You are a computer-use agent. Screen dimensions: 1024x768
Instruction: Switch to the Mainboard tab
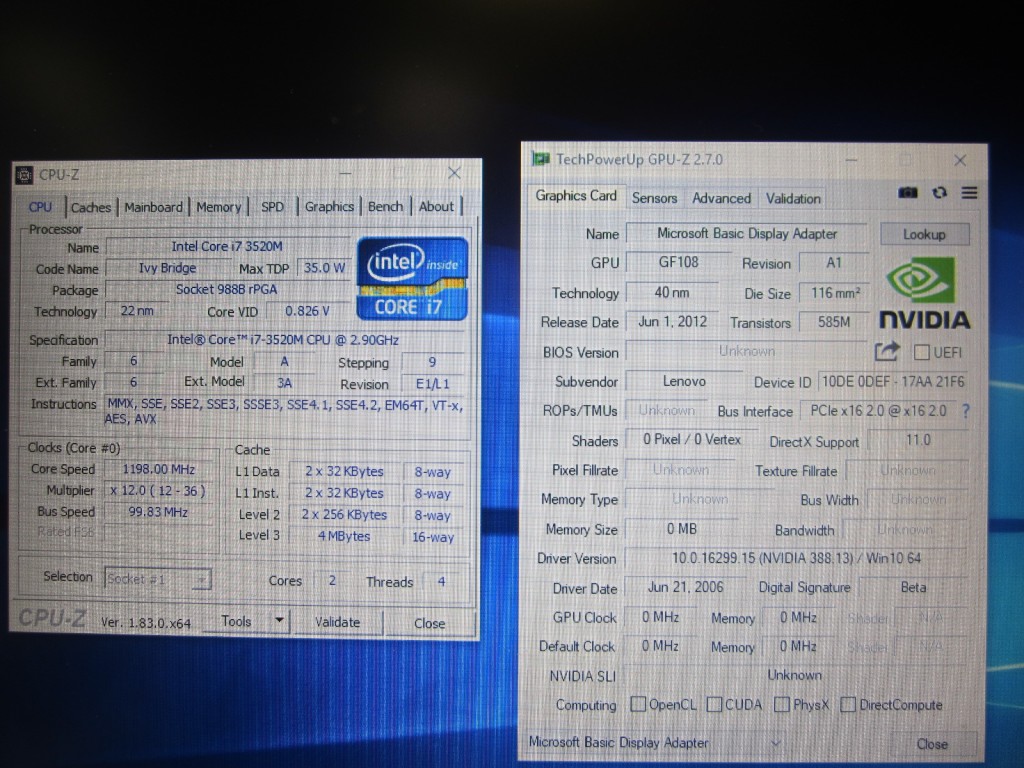[153, 207]
